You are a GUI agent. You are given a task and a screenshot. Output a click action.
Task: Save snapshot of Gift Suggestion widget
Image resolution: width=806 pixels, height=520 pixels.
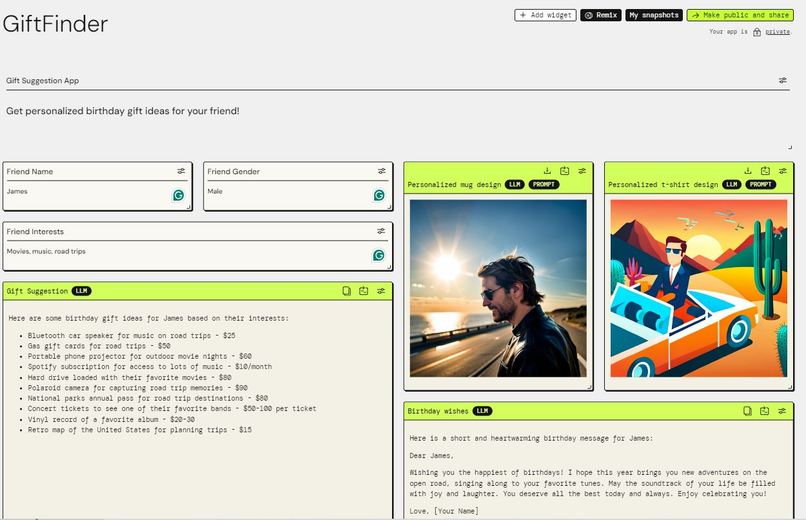coord(363,291)
